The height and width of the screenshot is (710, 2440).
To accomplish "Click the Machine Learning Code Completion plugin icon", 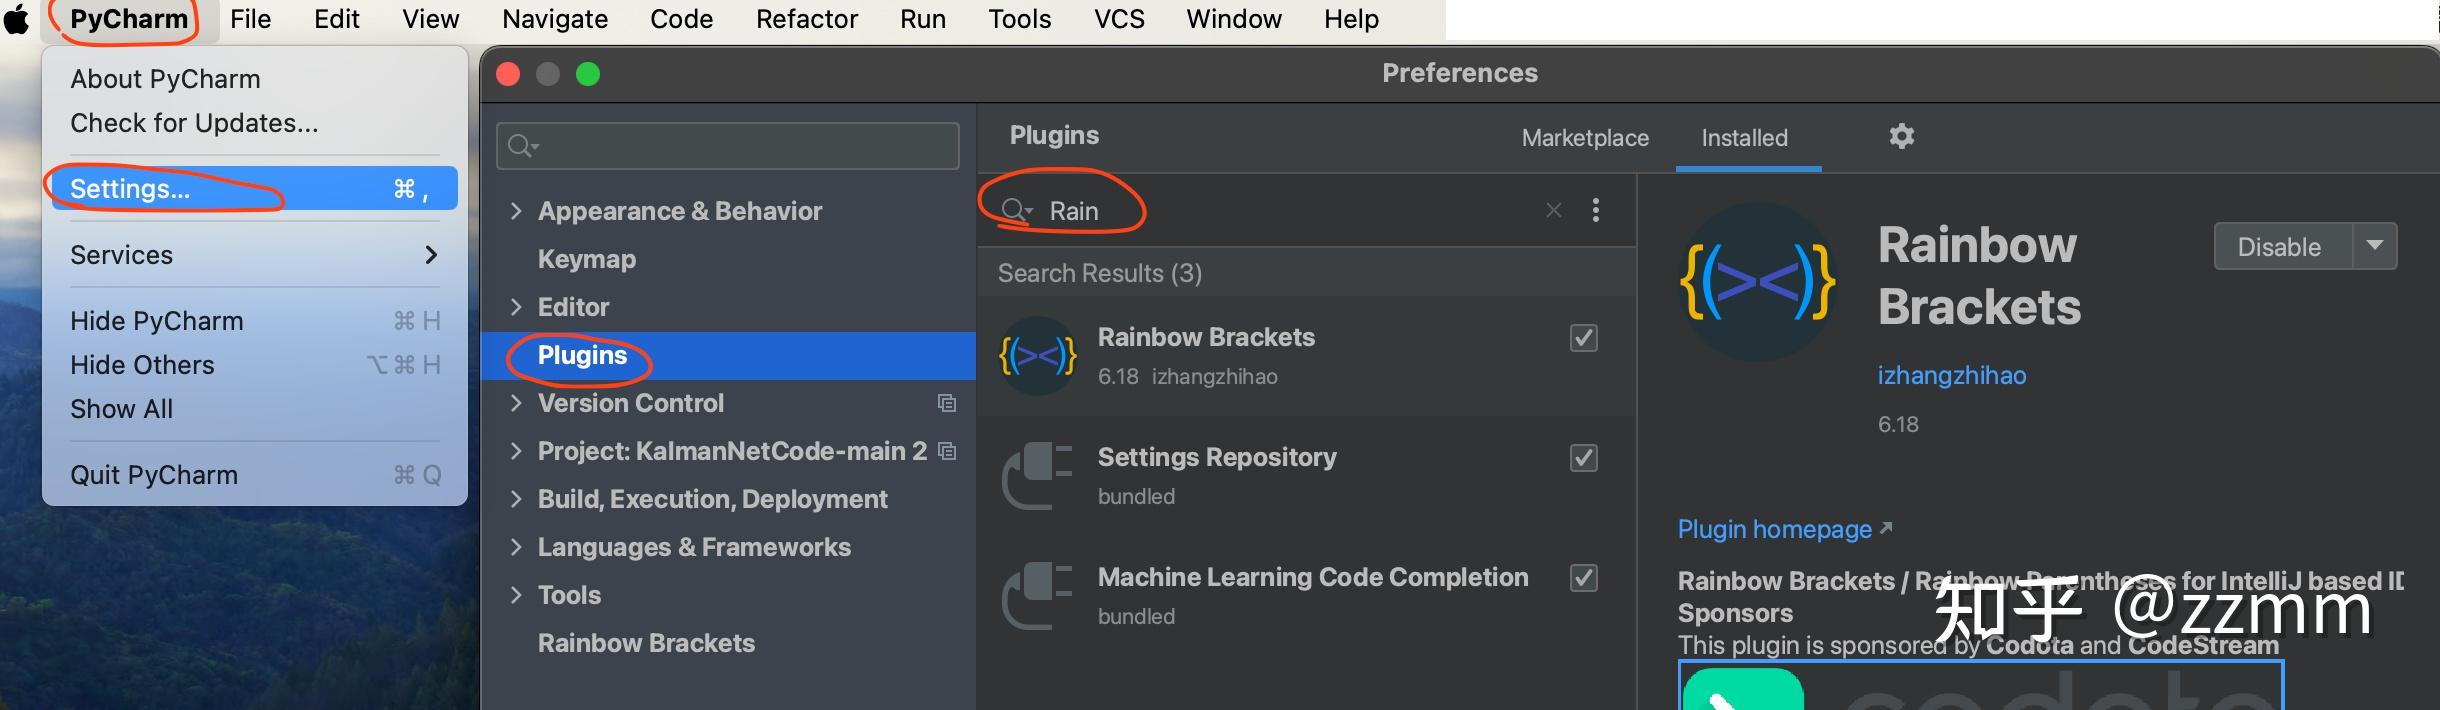I will (x=1037, y=596).
